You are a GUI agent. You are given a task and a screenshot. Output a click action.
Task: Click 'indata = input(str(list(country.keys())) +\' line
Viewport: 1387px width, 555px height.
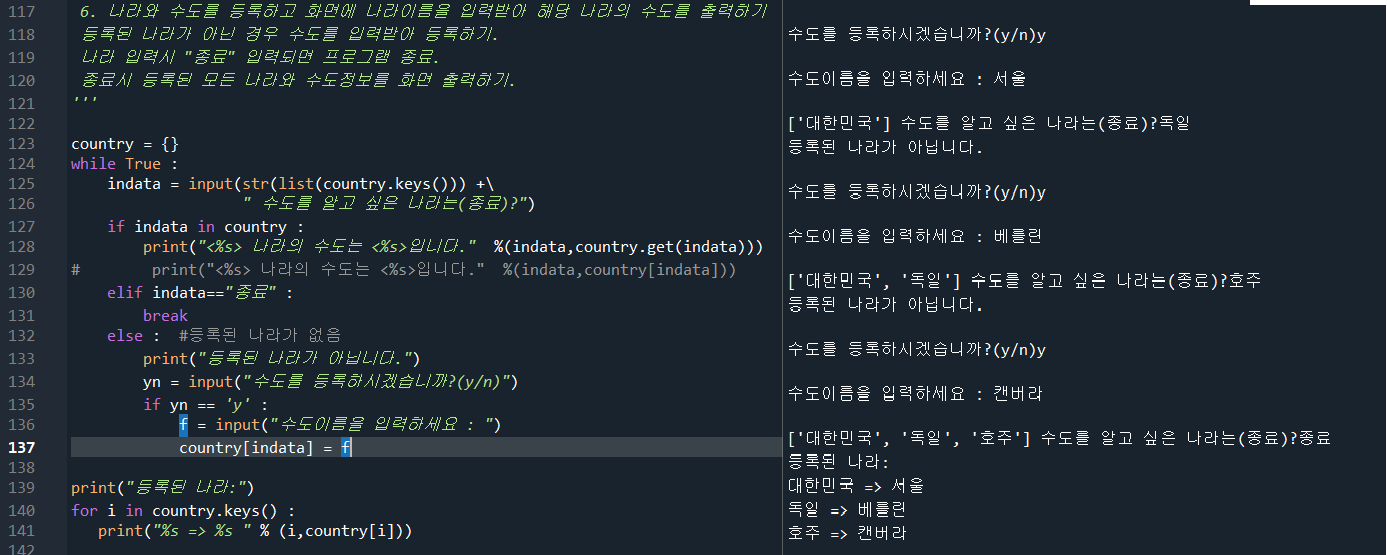click(301, 184)
